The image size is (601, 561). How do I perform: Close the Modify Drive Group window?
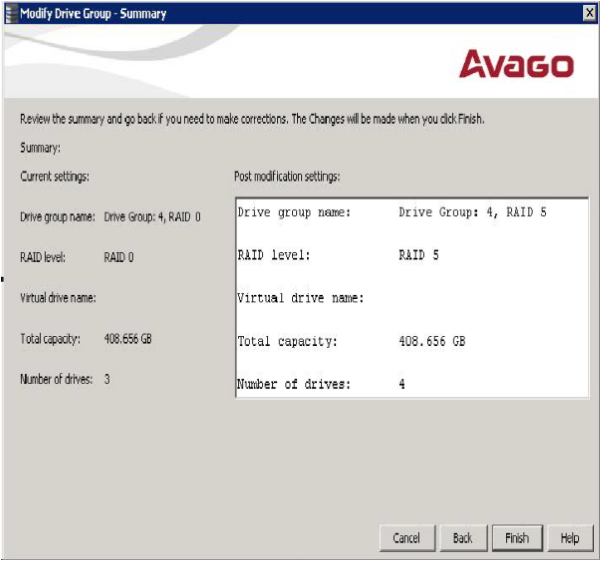[x=589, y=14]
